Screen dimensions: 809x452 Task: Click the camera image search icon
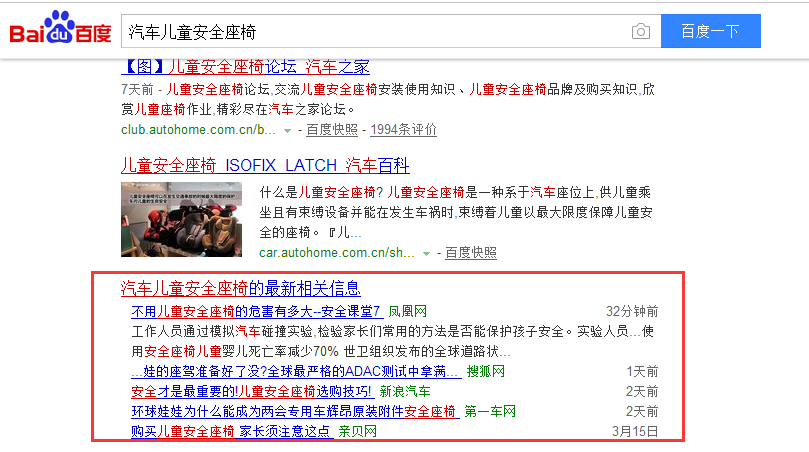[x=640, y=32]
